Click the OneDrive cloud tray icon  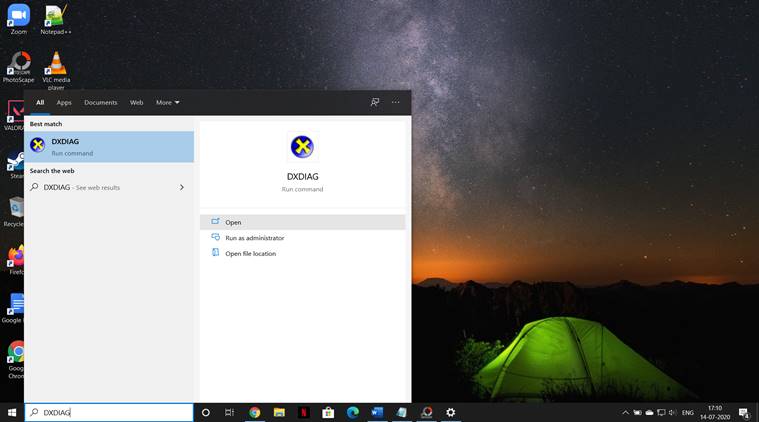pos(649,413)
